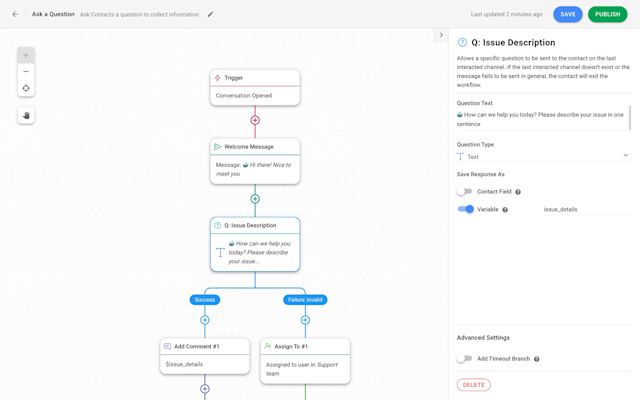Image resolution: width=640 pixels, height=400 pixels.
Task: Enable the Contact Field toggle
Action: click(x=464, y=191)
